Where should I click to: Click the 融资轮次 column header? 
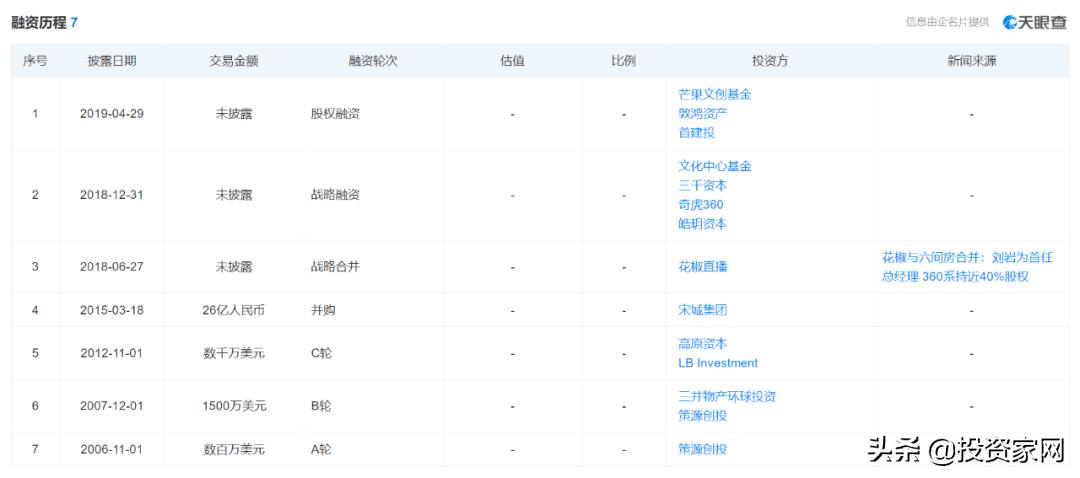click(373, 61)
